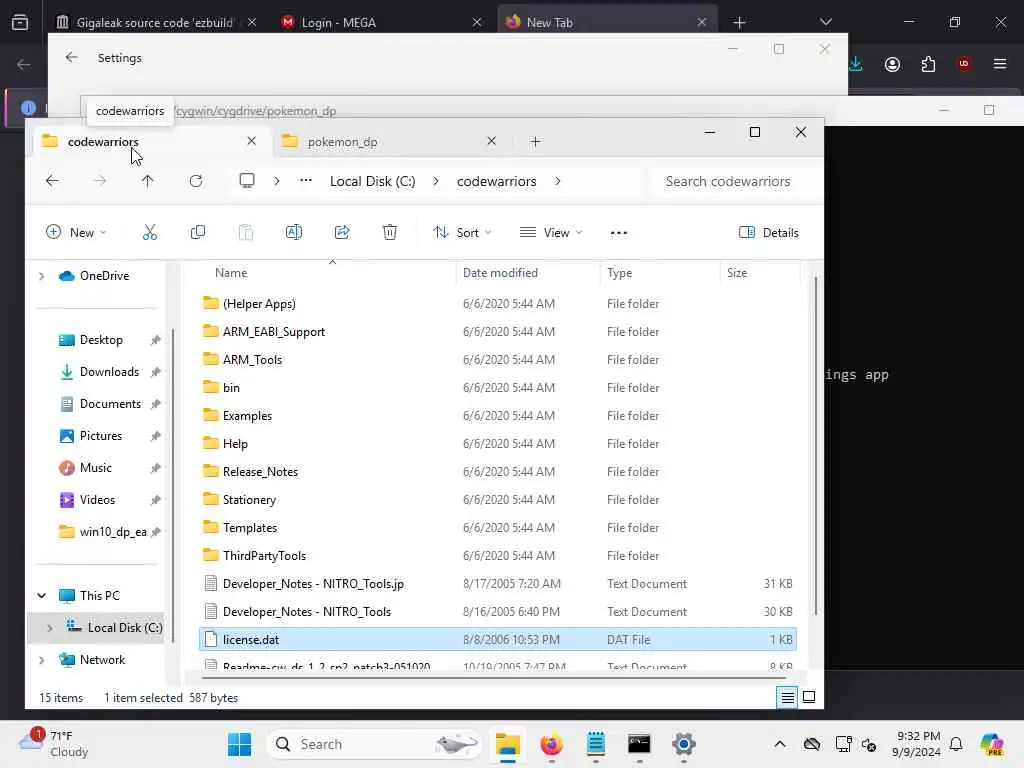
Task: Open See more ellipsis in Explorer toolbar
Action: (x=618, y=232)
